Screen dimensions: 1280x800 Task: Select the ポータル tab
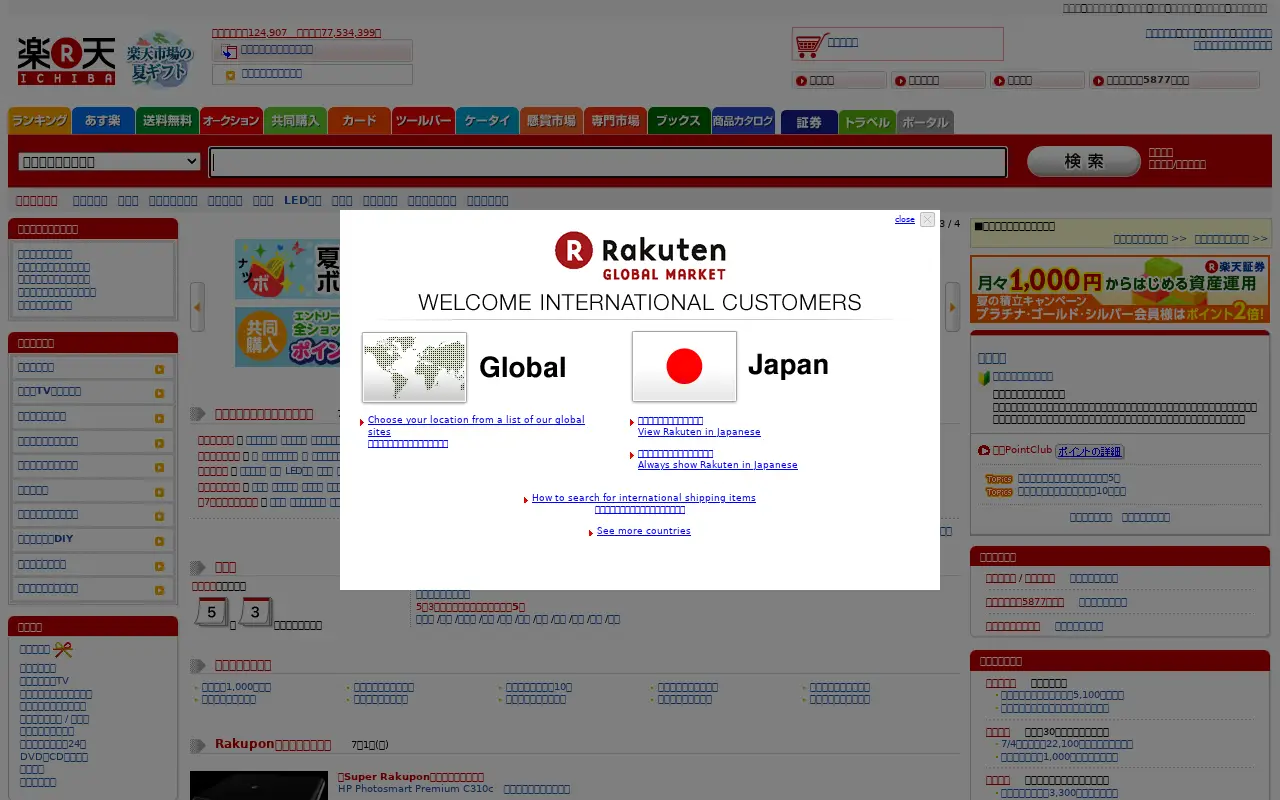click(925, 122)
